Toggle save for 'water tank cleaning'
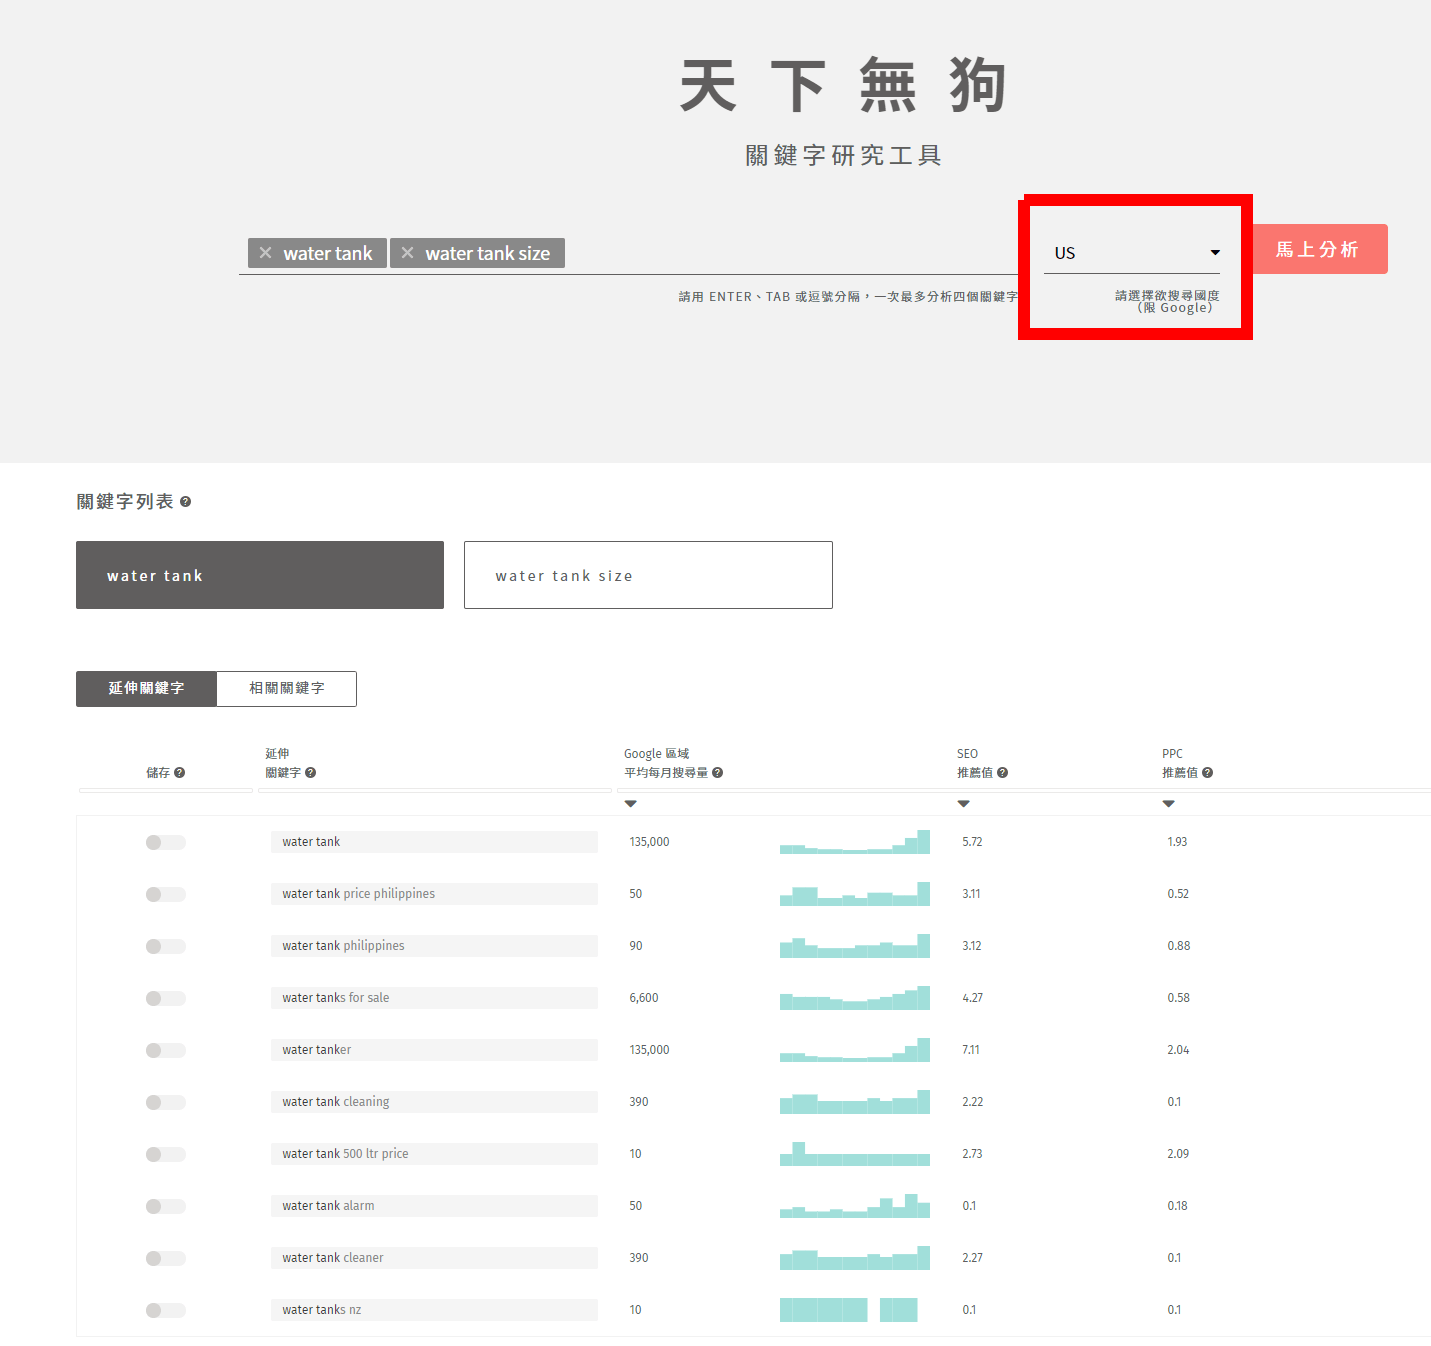This screenshot has width=1431, height=1346. [165, 1102]
